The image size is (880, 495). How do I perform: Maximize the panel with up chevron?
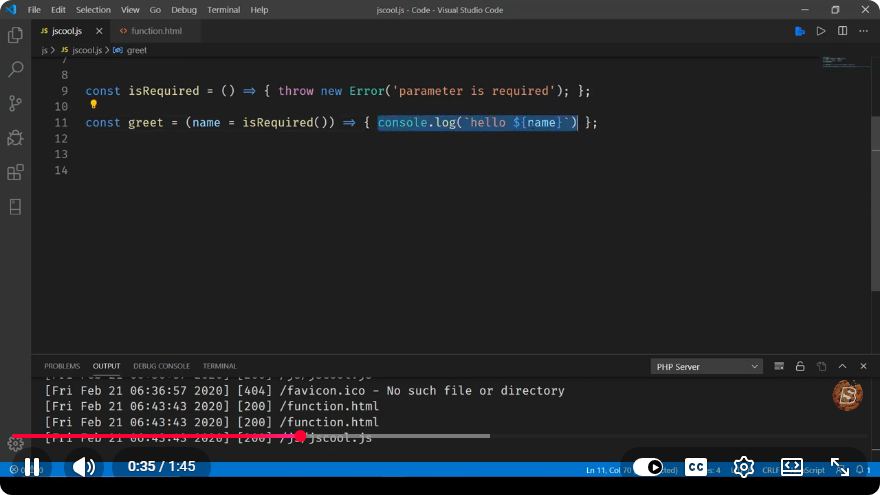(x=842, y=366)
